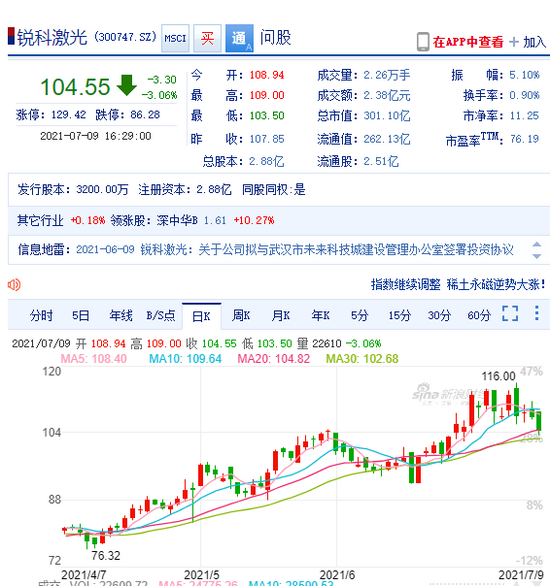Screen dimensions: 550x586
Task: Switch to B/S点 chart tab
Action: tap(160, 315)
